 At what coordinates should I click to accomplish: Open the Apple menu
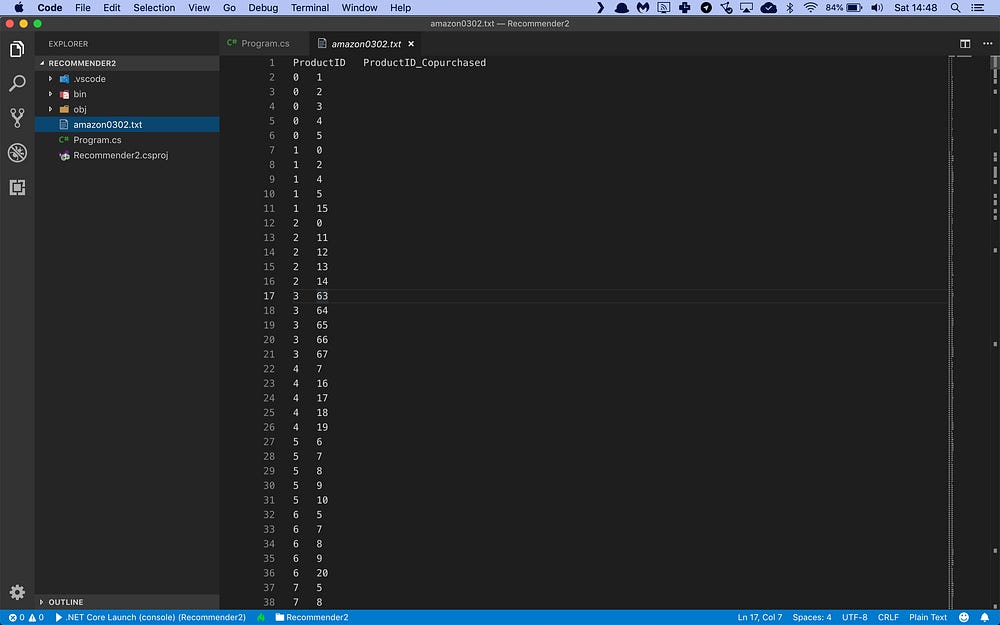tap(19, 8)
